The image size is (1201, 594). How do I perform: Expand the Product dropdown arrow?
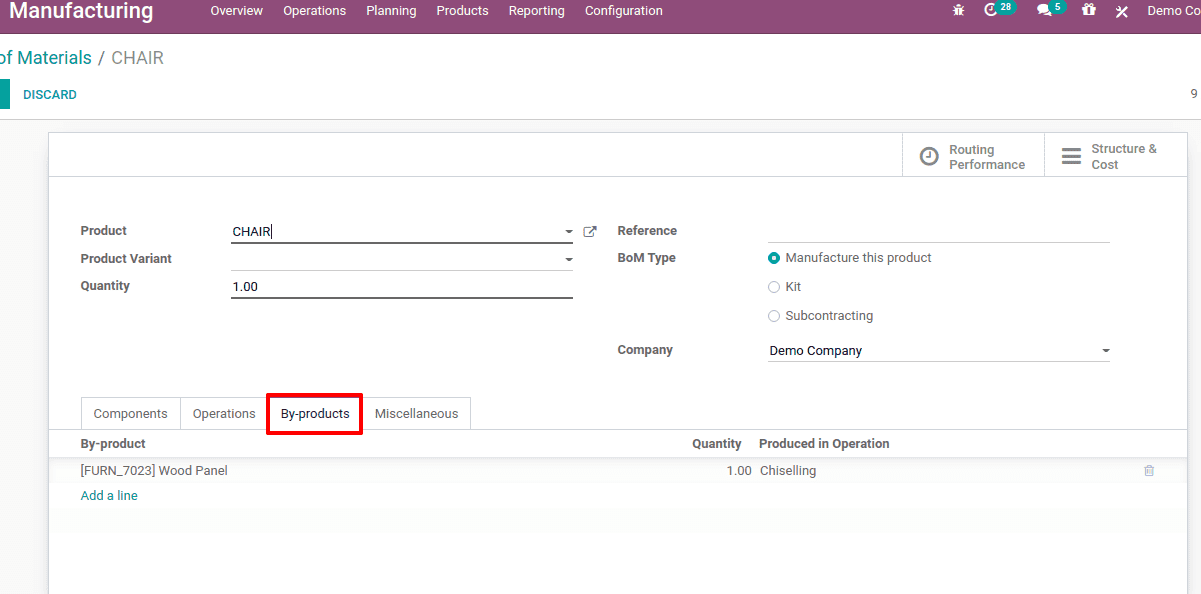click(x=568, y=232)
